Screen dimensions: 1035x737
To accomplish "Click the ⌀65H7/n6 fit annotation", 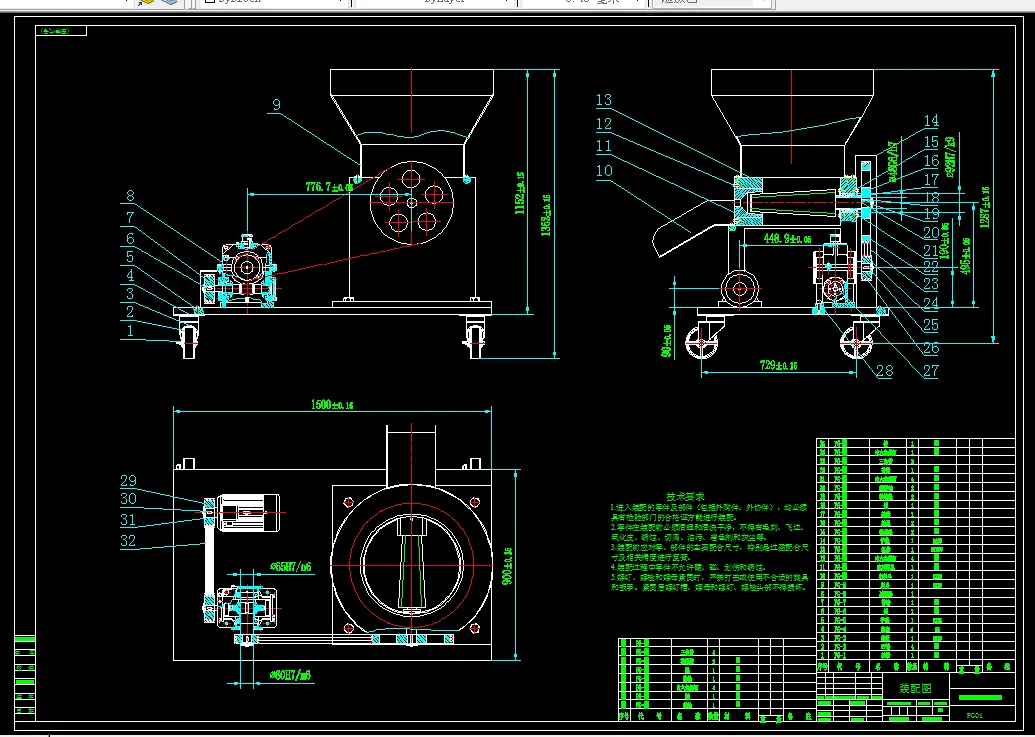I will (290, 567).
